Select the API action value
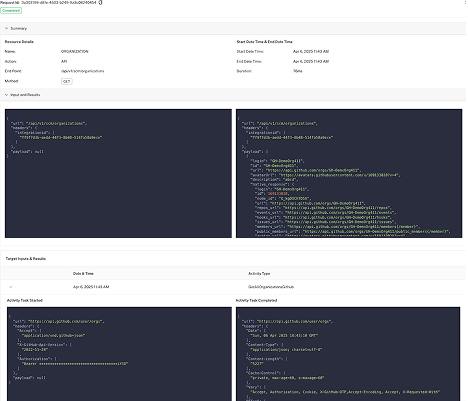468x401 pixels. coord(64,61)
